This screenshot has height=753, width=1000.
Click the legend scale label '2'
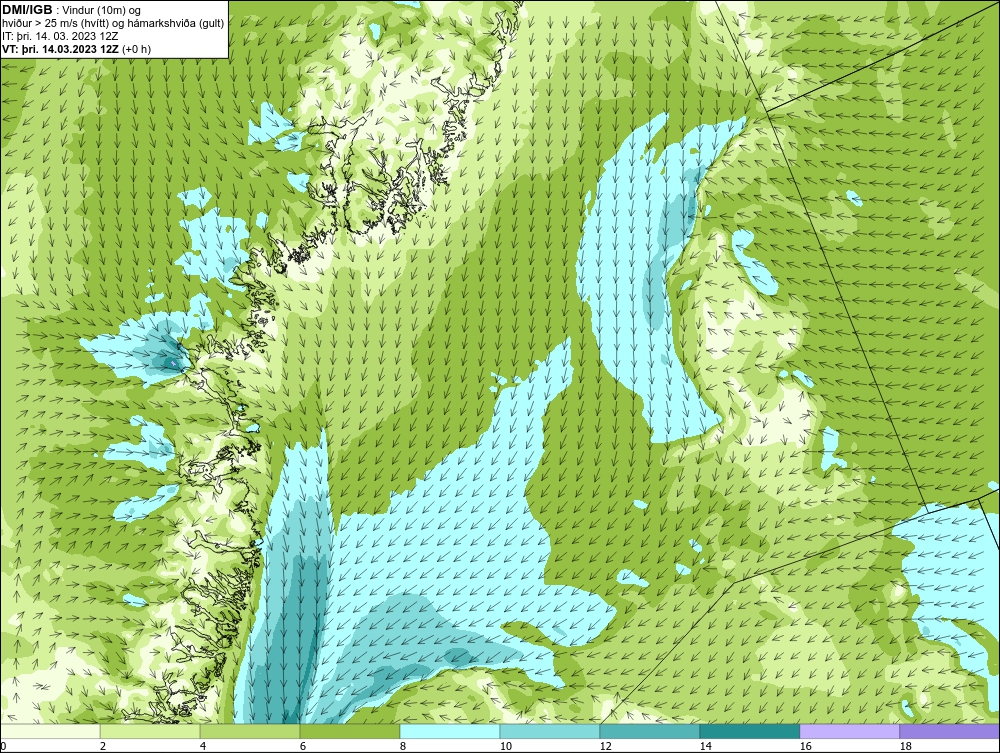[x=103, y=746]
